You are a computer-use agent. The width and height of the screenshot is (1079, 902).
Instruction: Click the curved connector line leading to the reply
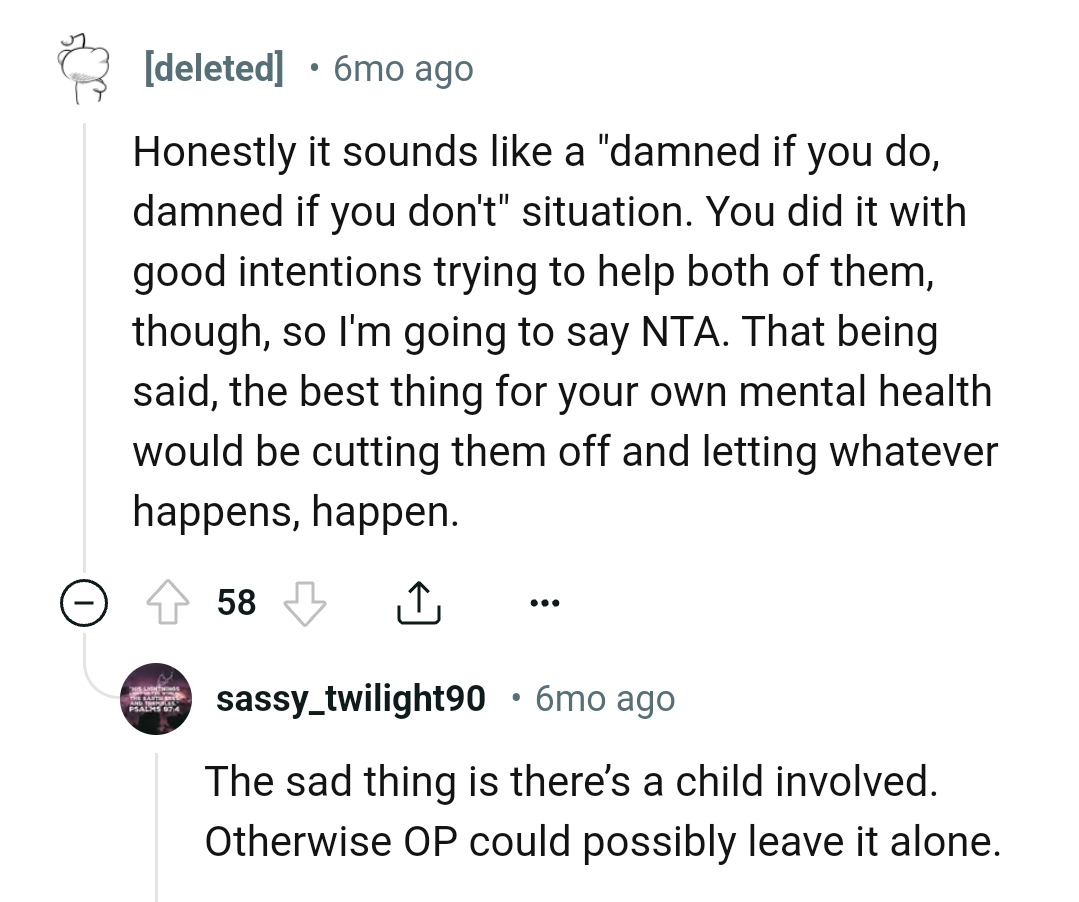pyautogui.click(x=100, y=681)
